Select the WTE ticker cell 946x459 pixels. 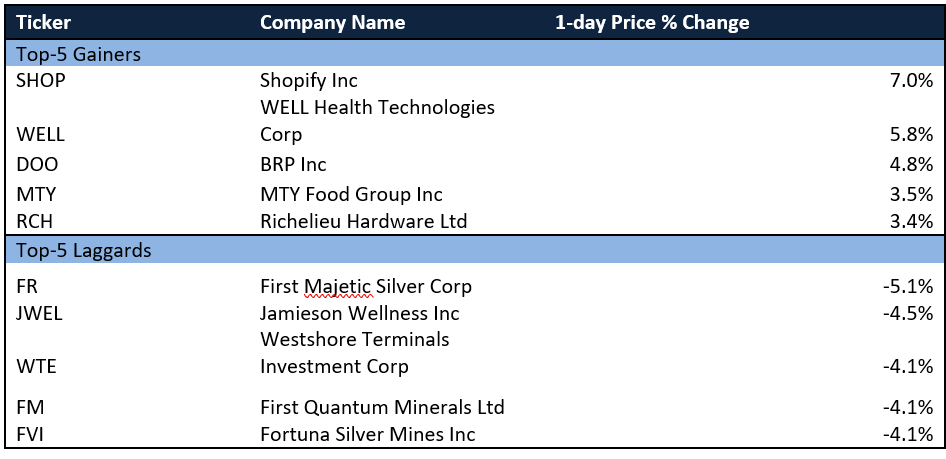[36, 366]
